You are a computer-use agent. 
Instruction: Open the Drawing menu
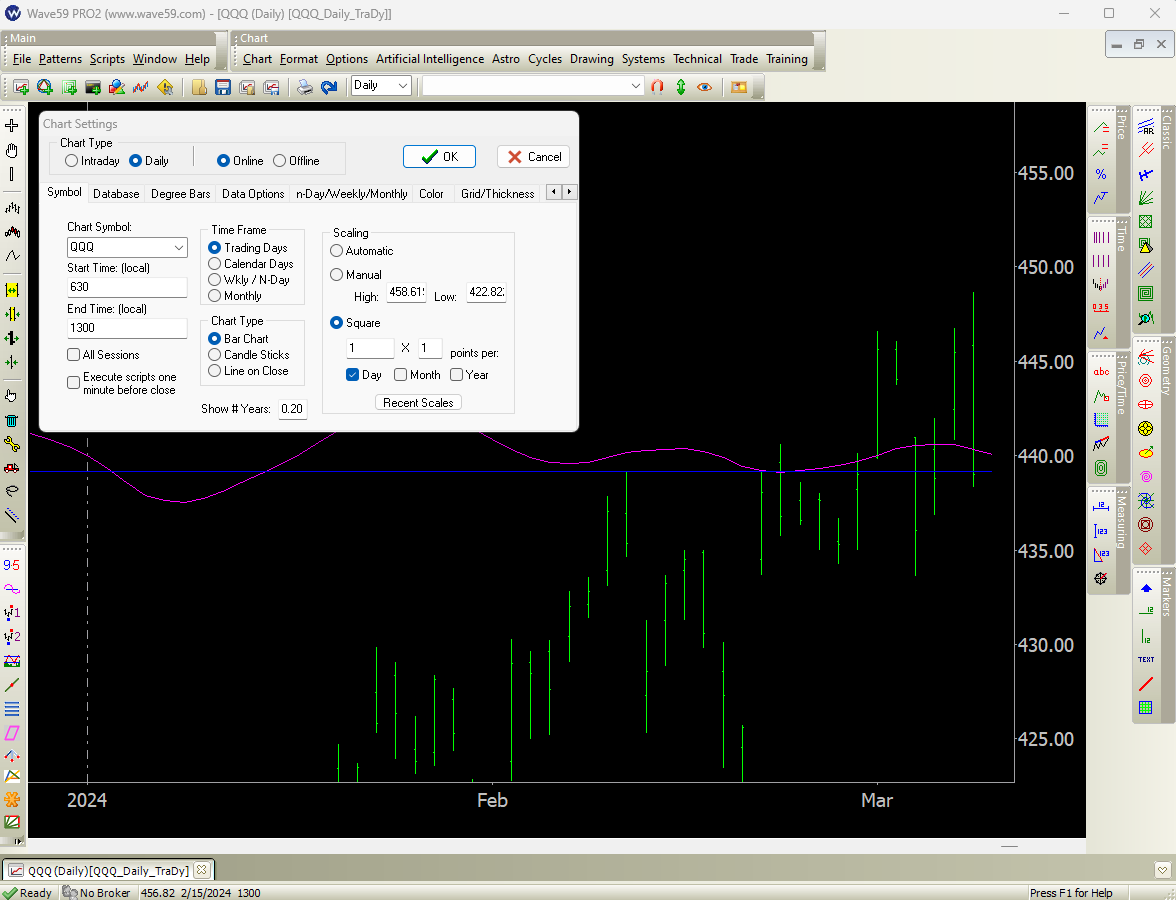click(x=591, y=58)
